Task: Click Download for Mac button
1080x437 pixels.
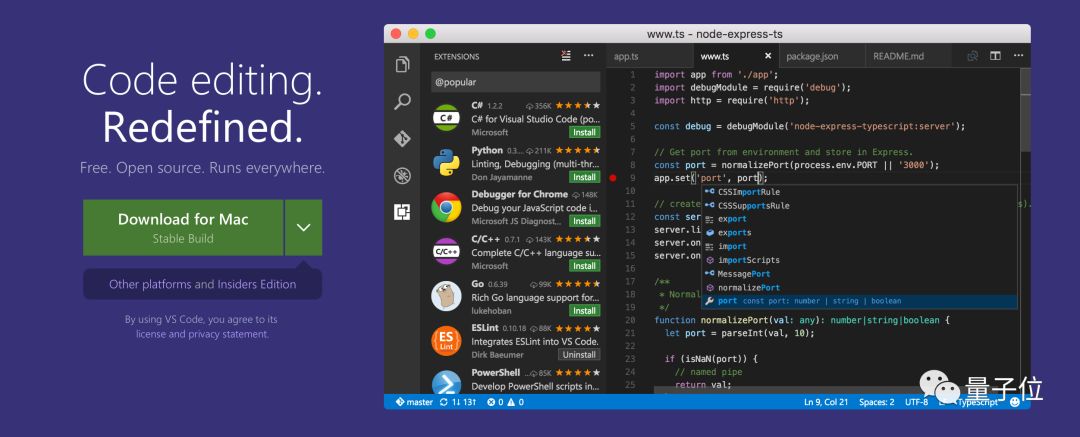Action: pyautogui.click(x=183, y=227)
